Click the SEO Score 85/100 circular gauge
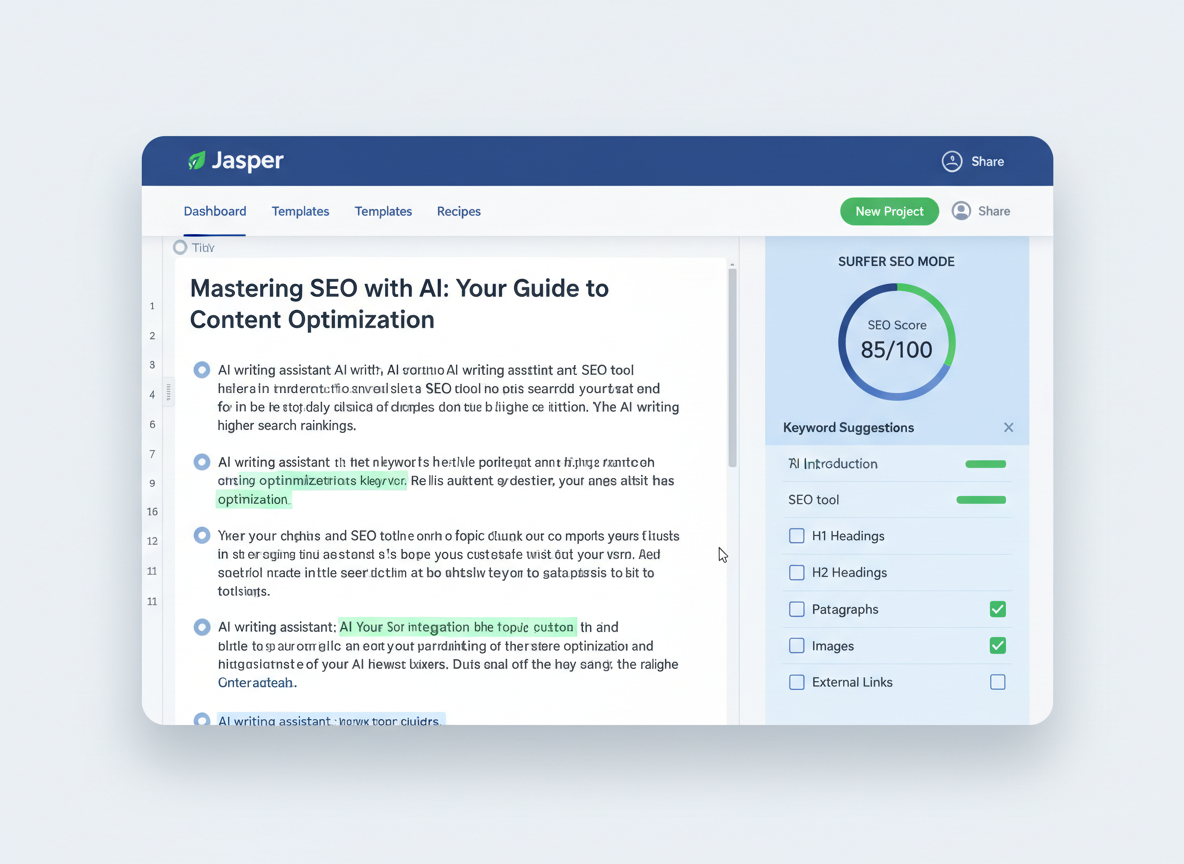 [x=896, y=342]
